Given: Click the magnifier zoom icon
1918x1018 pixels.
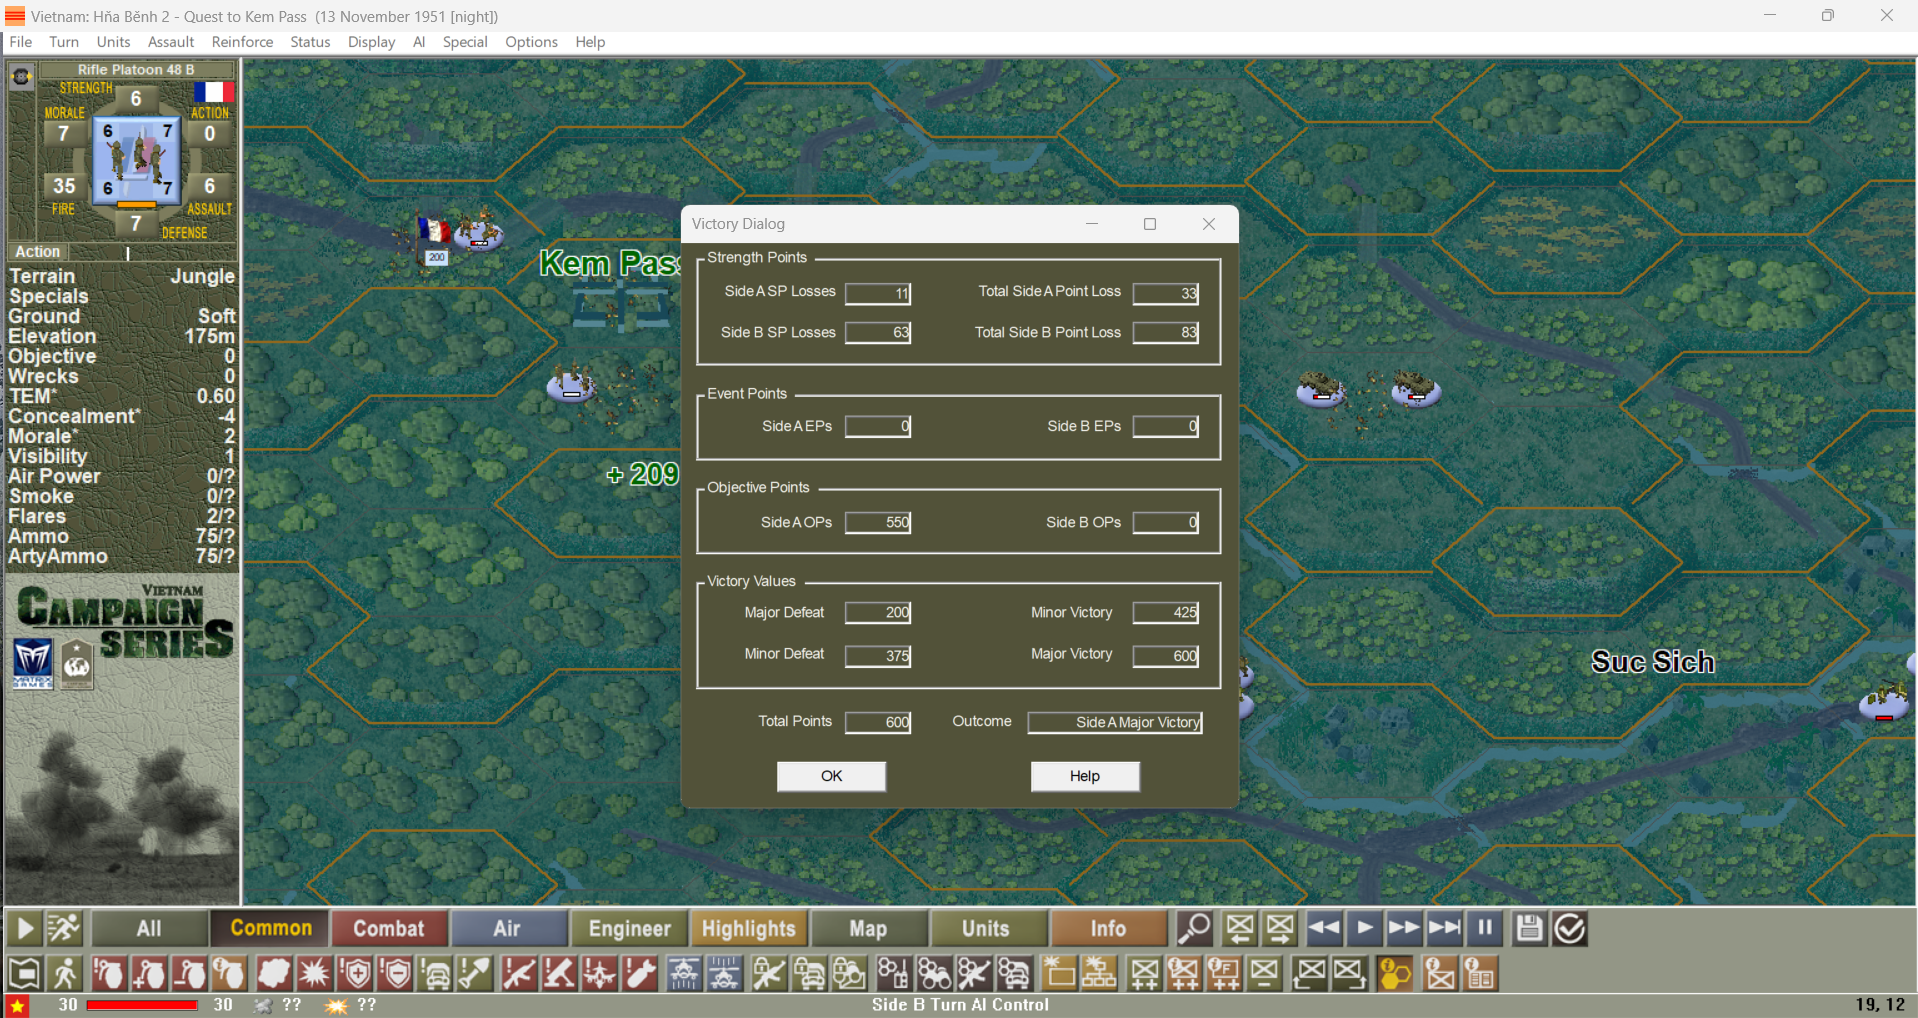Looking at the screenshot, I should pos(1194,928).
